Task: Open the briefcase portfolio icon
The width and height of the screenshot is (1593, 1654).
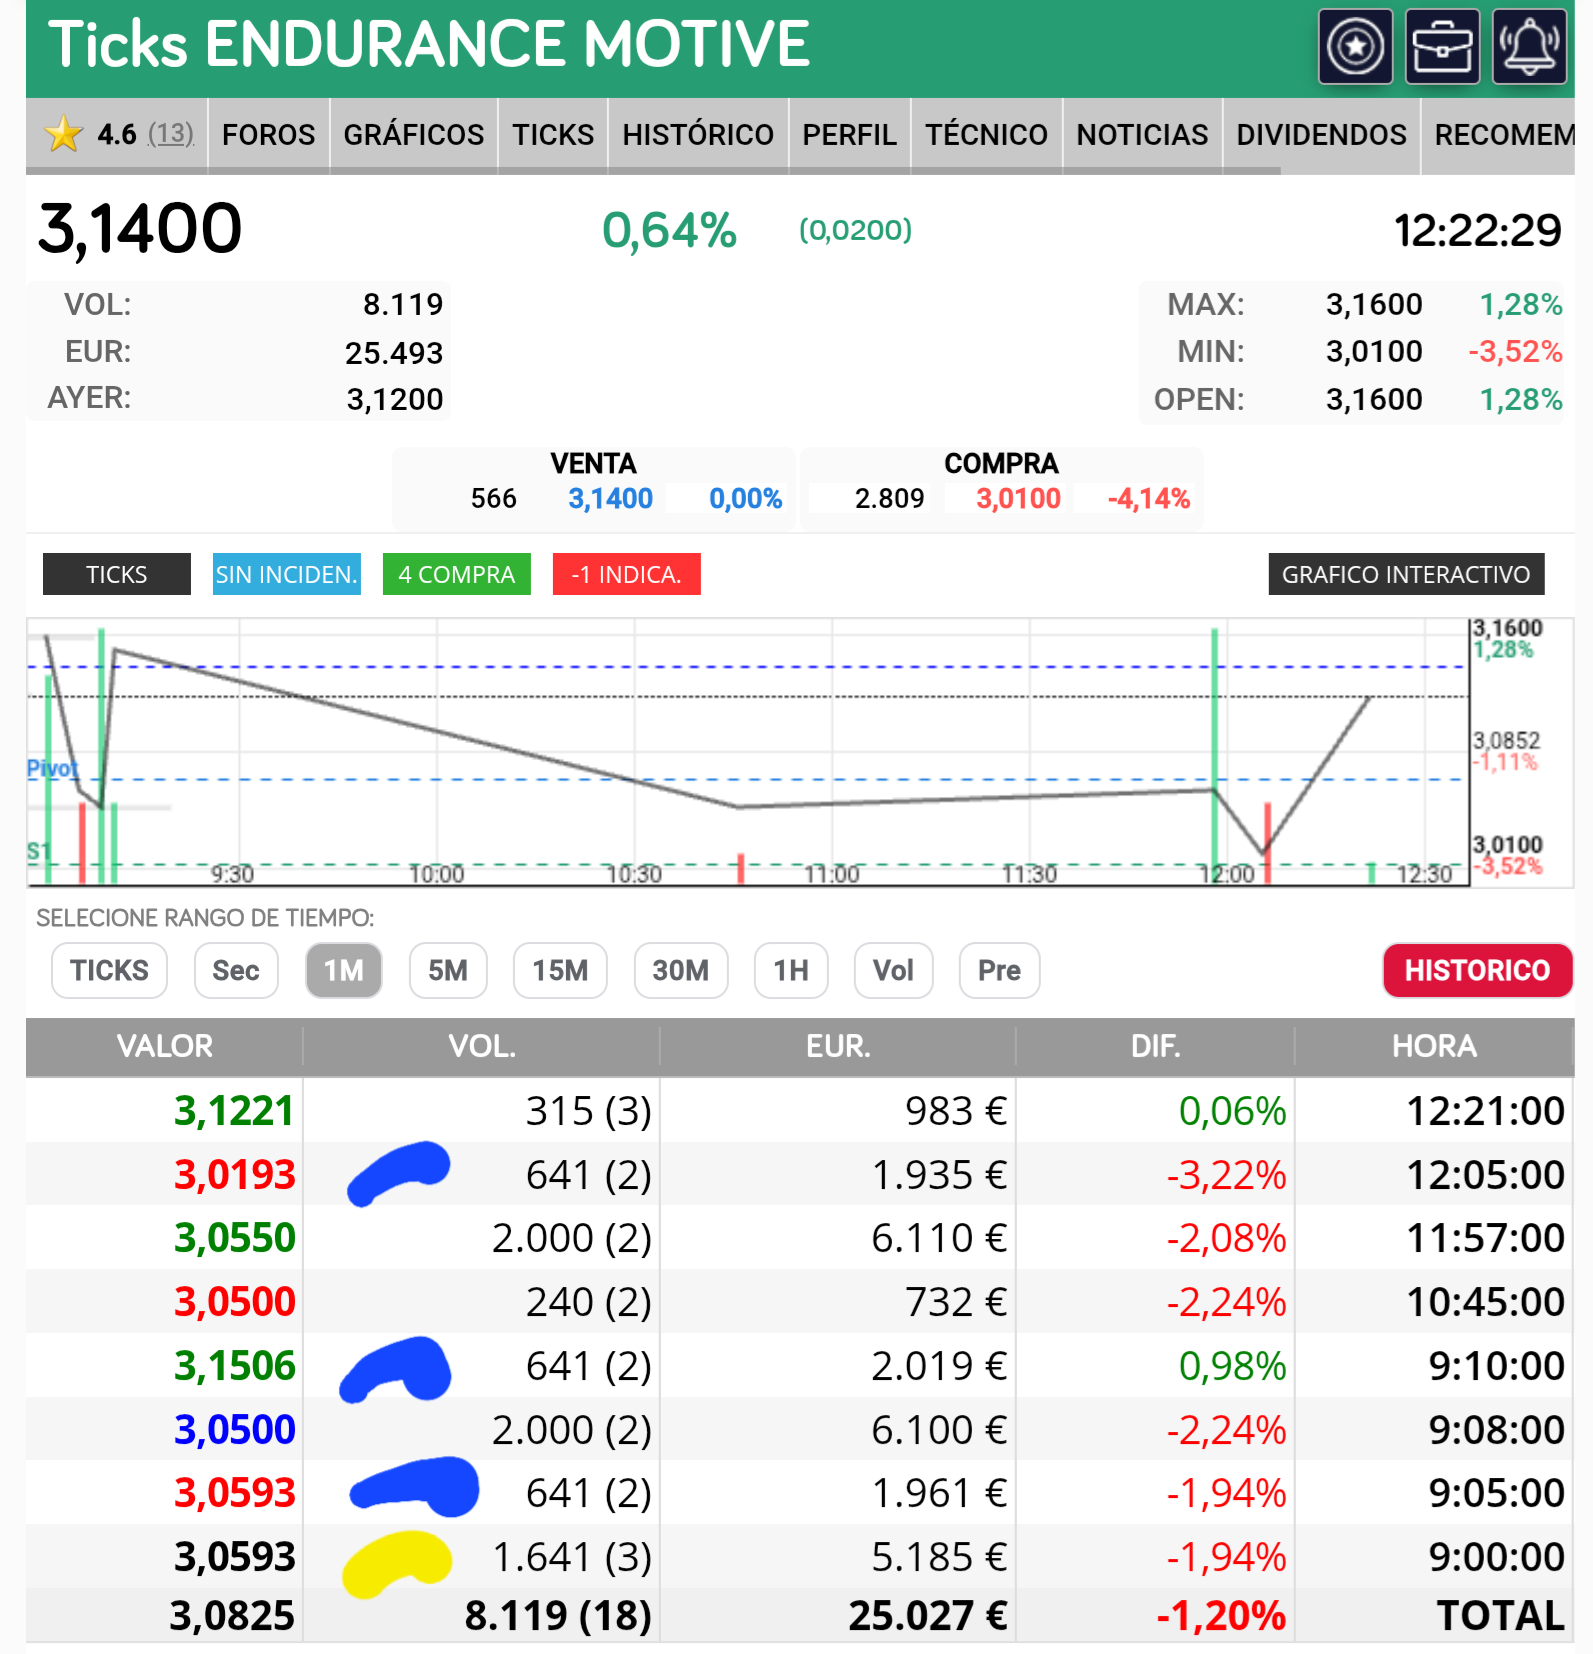Action: (1442, 46)
